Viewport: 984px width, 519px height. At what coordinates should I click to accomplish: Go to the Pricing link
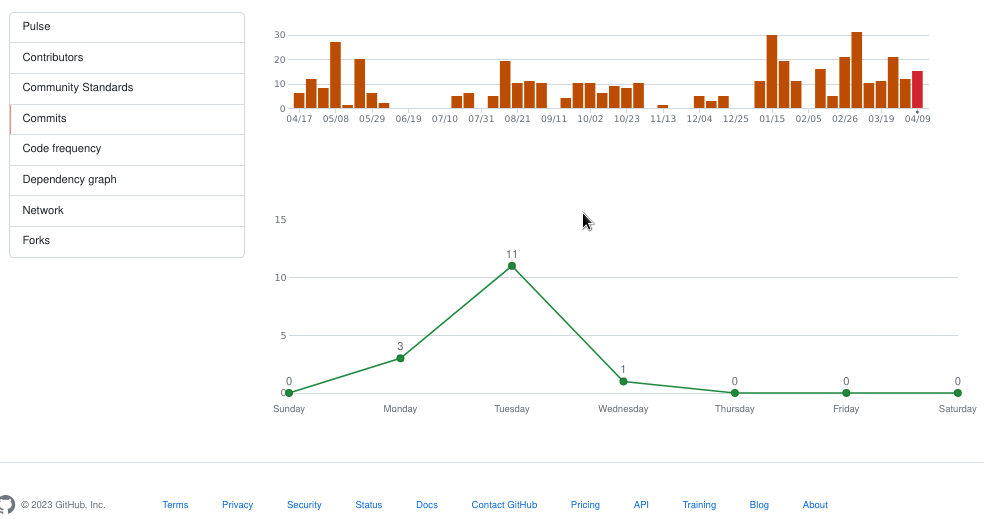click(x=585, y=505)
